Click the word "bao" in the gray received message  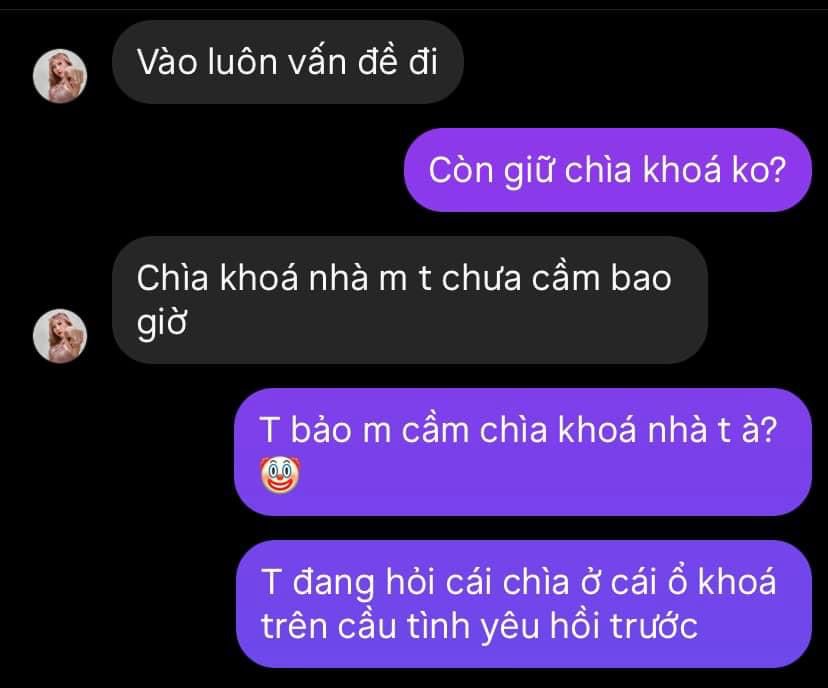coord(641,278)
